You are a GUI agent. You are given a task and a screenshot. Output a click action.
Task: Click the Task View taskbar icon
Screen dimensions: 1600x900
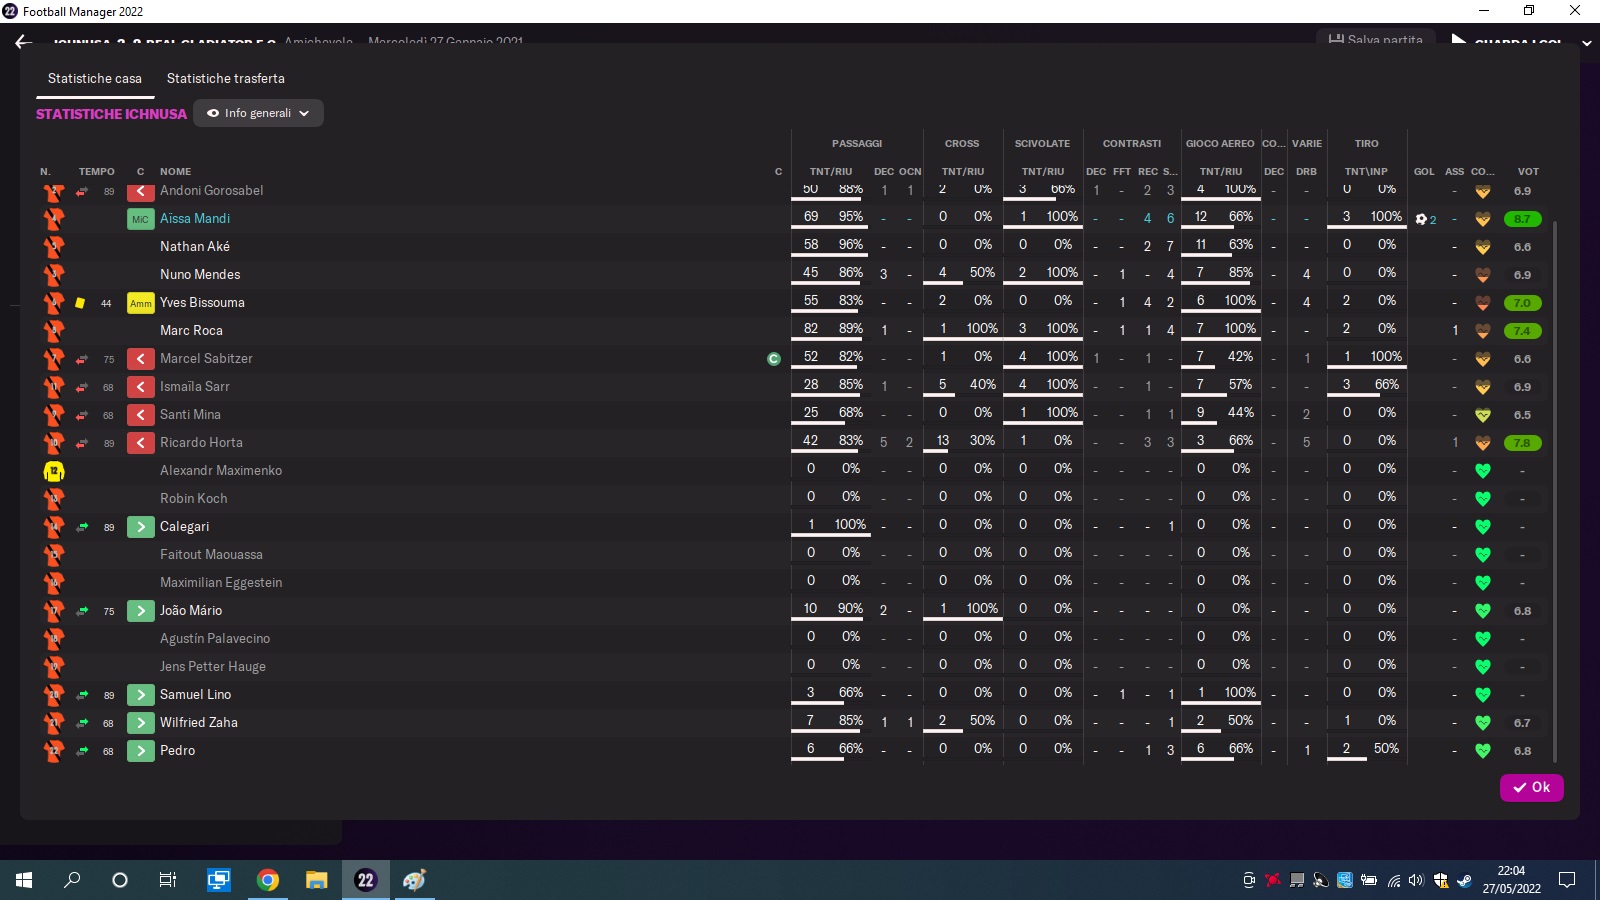tap(168, 880)
